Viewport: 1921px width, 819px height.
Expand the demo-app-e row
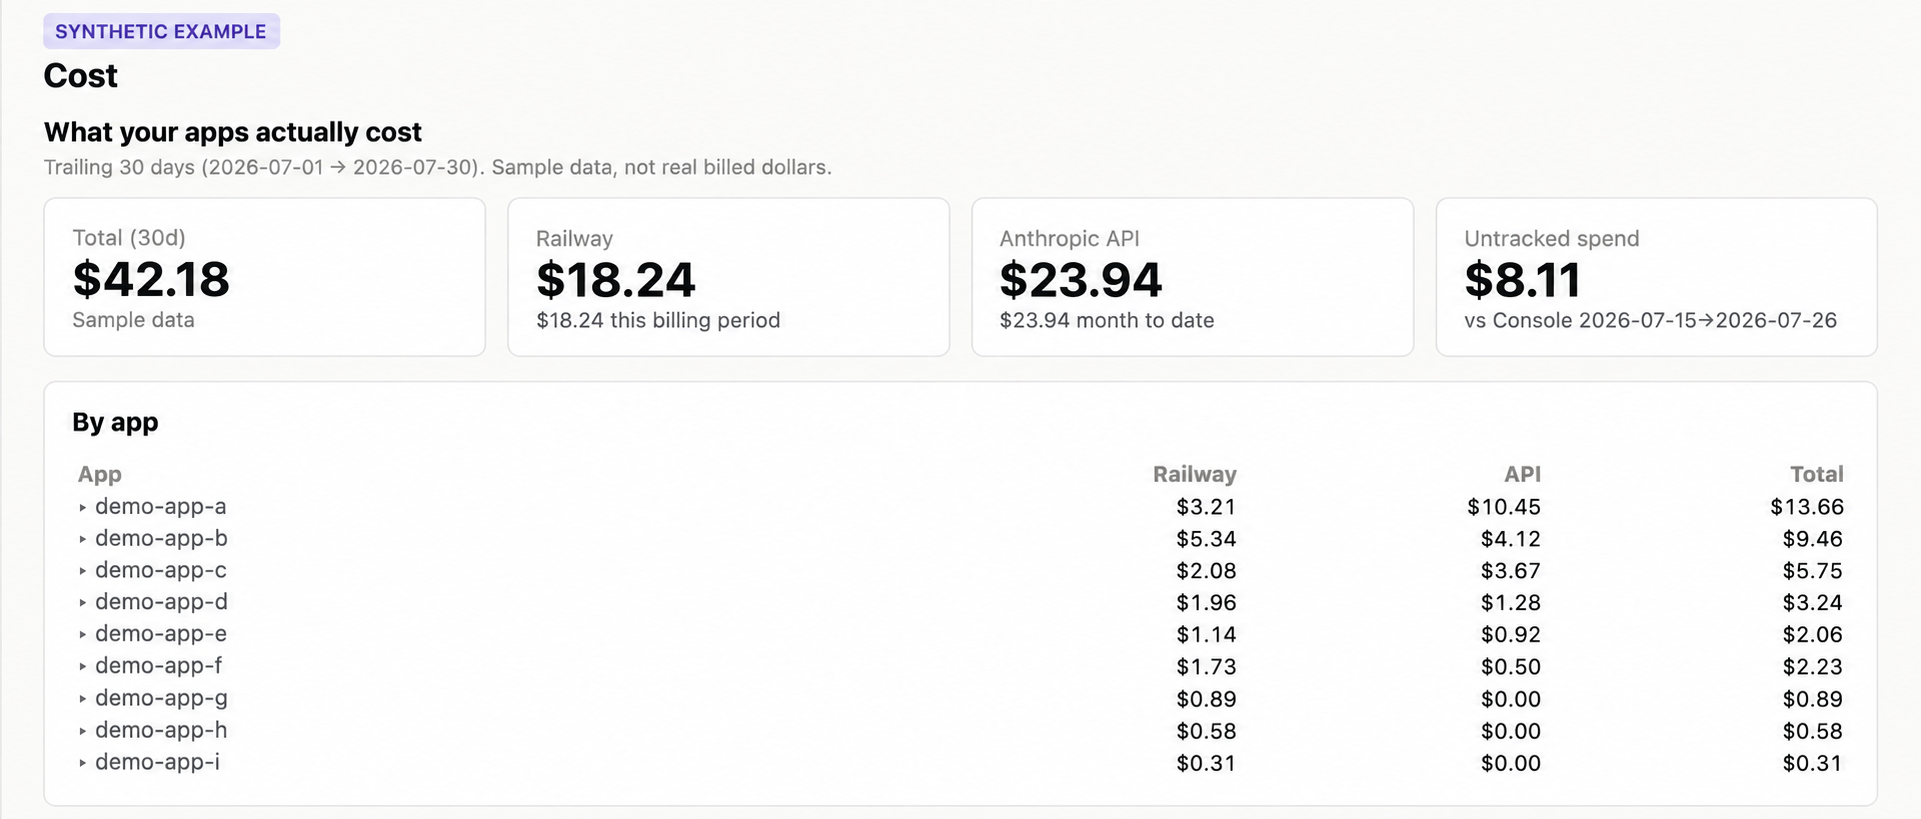83,635
